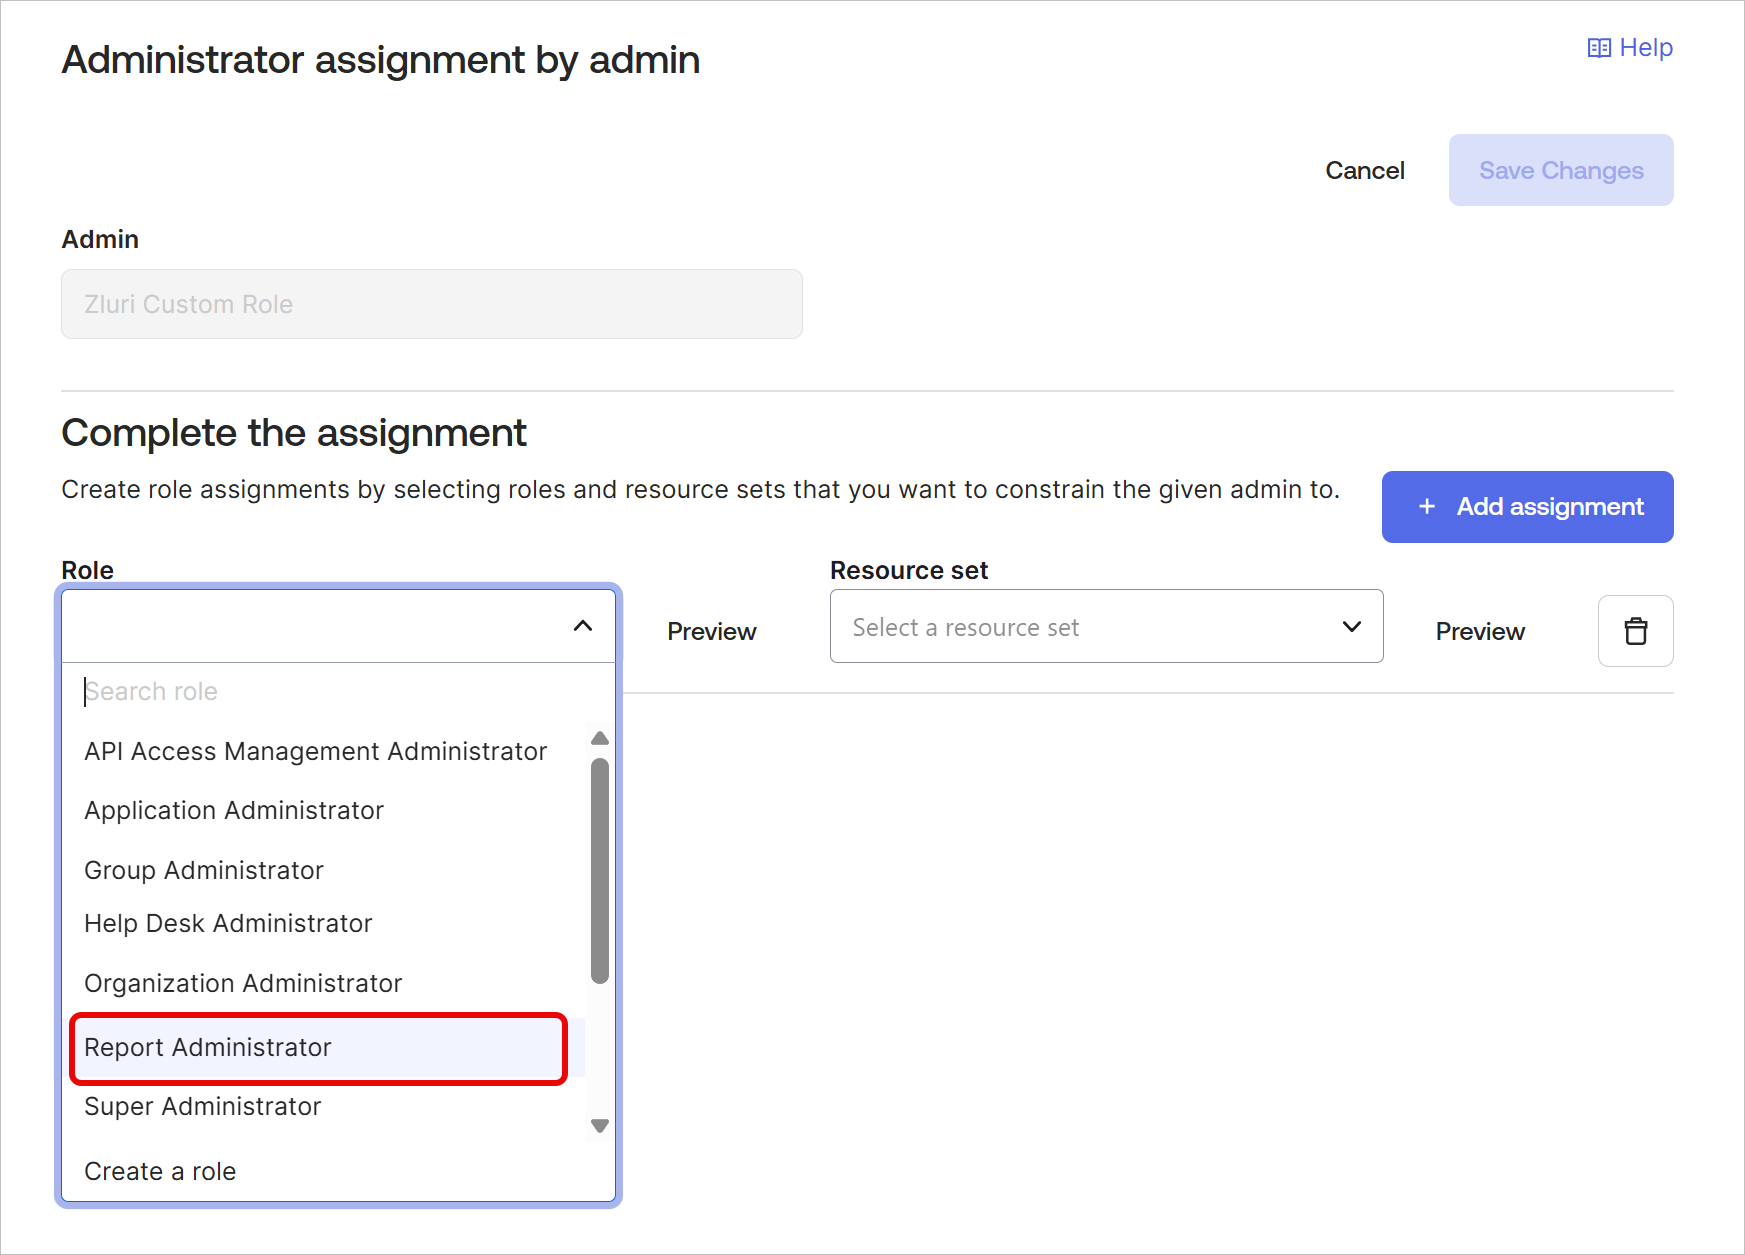Click Preview next to Resource set

tap(1480, 632)
